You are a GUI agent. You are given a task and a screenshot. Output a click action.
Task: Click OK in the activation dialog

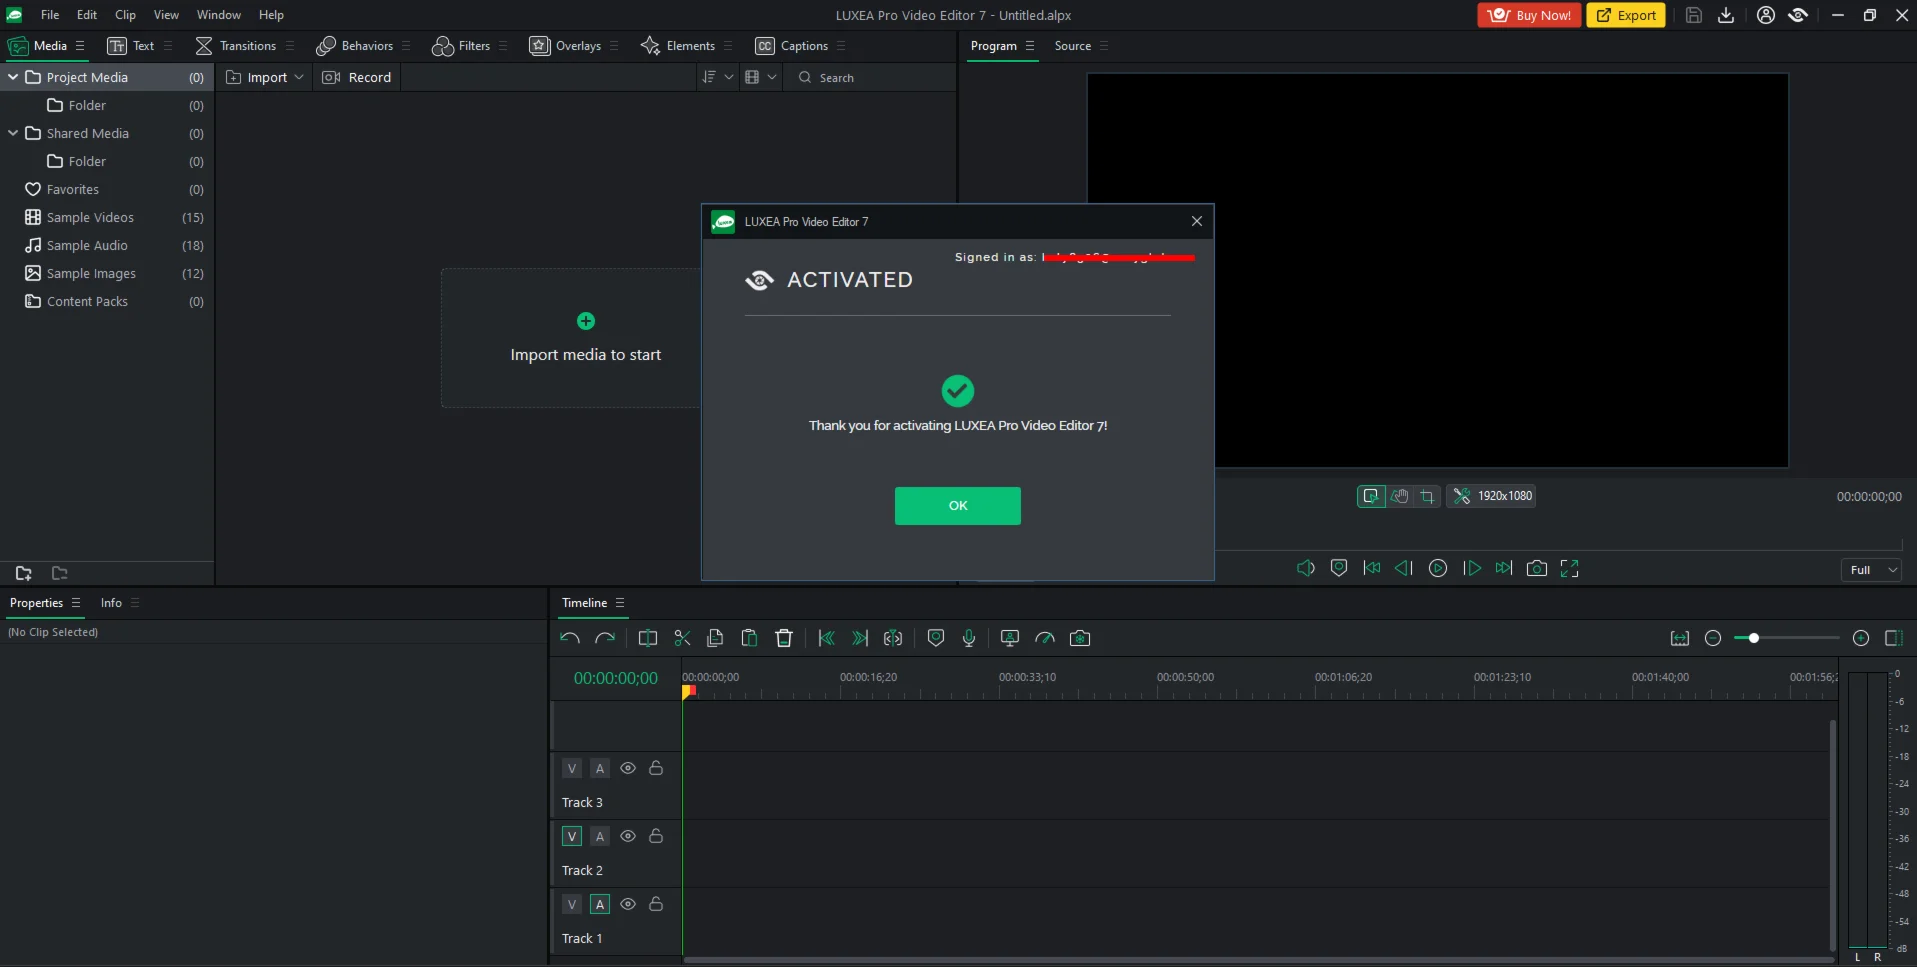tap(957, 506)
